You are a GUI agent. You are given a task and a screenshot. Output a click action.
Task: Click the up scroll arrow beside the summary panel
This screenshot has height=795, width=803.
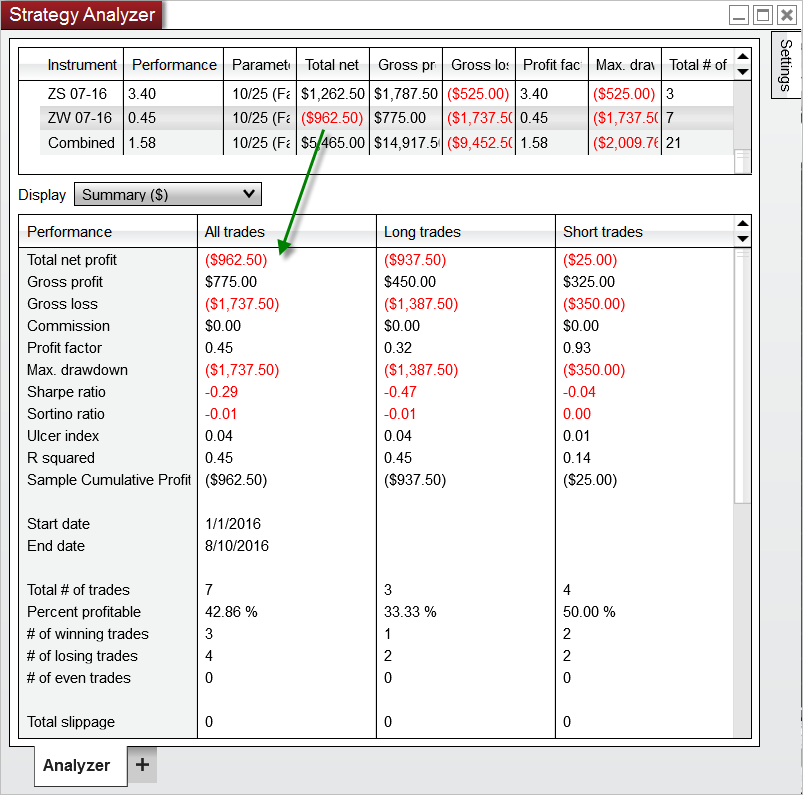click(x=741, y=224)
